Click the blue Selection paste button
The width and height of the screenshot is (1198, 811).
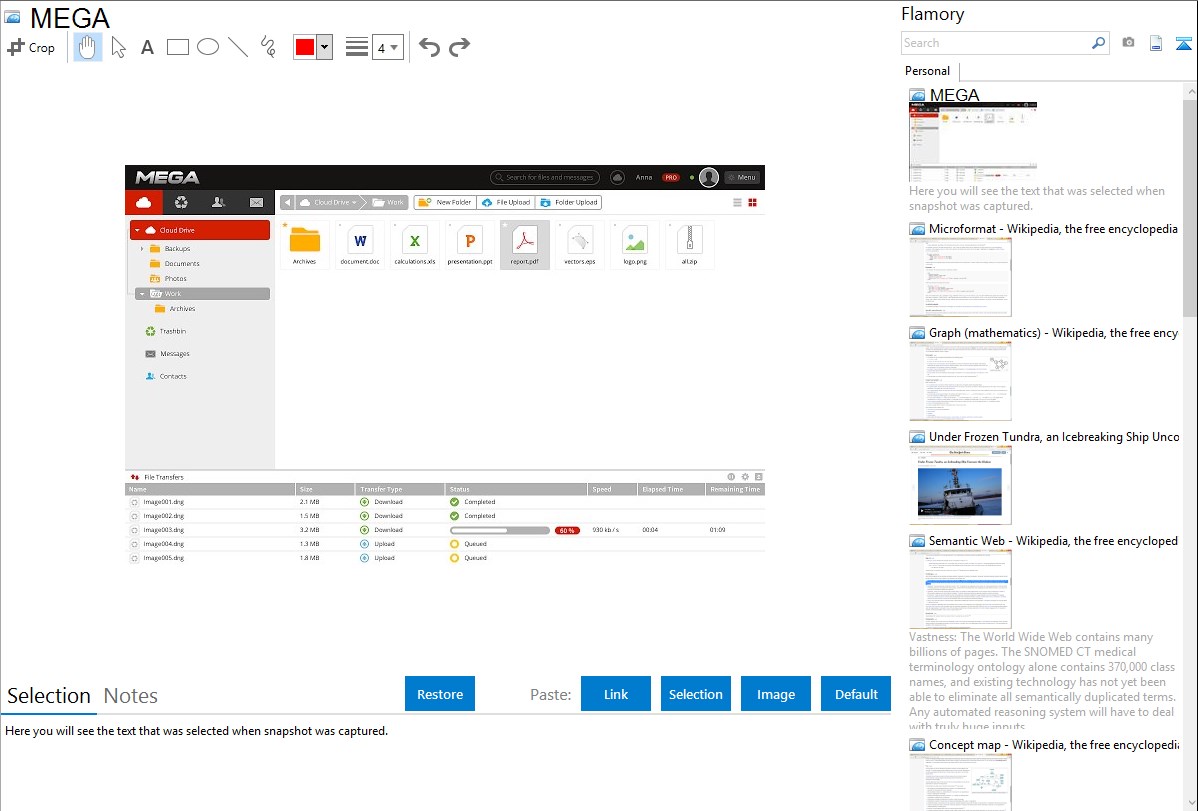696,694
